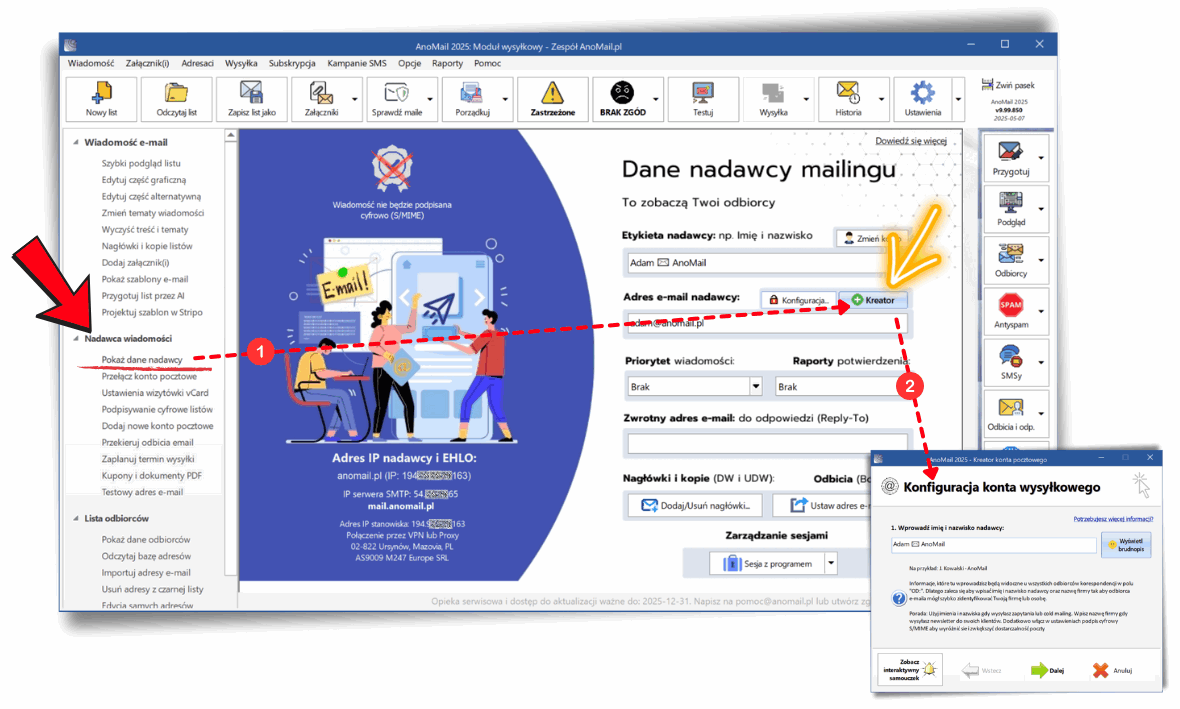This screenshot has width=1180, height=709.
Task: Open the Pomoc menu
Action: tap(487, 63)
